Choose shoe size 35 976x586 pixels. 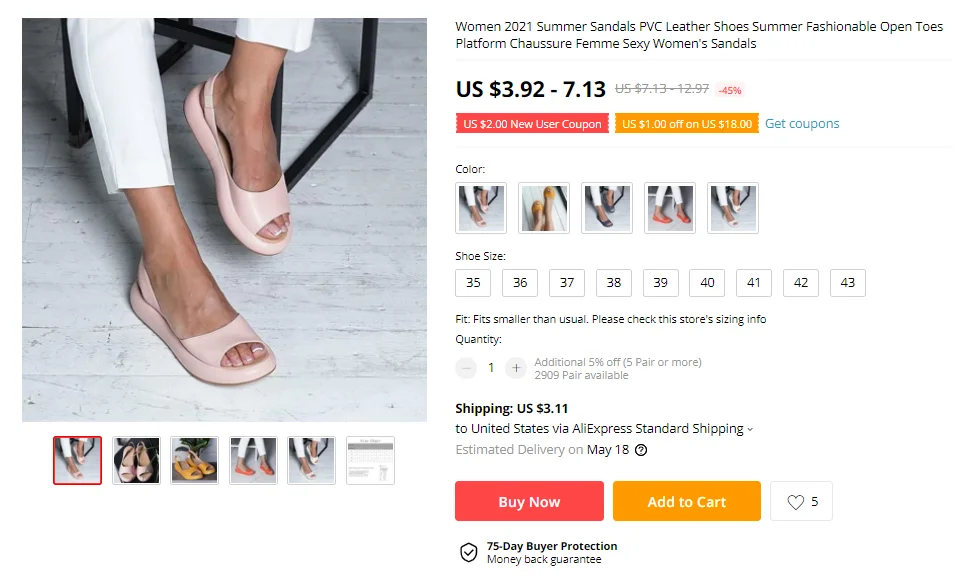click(473, 283)
